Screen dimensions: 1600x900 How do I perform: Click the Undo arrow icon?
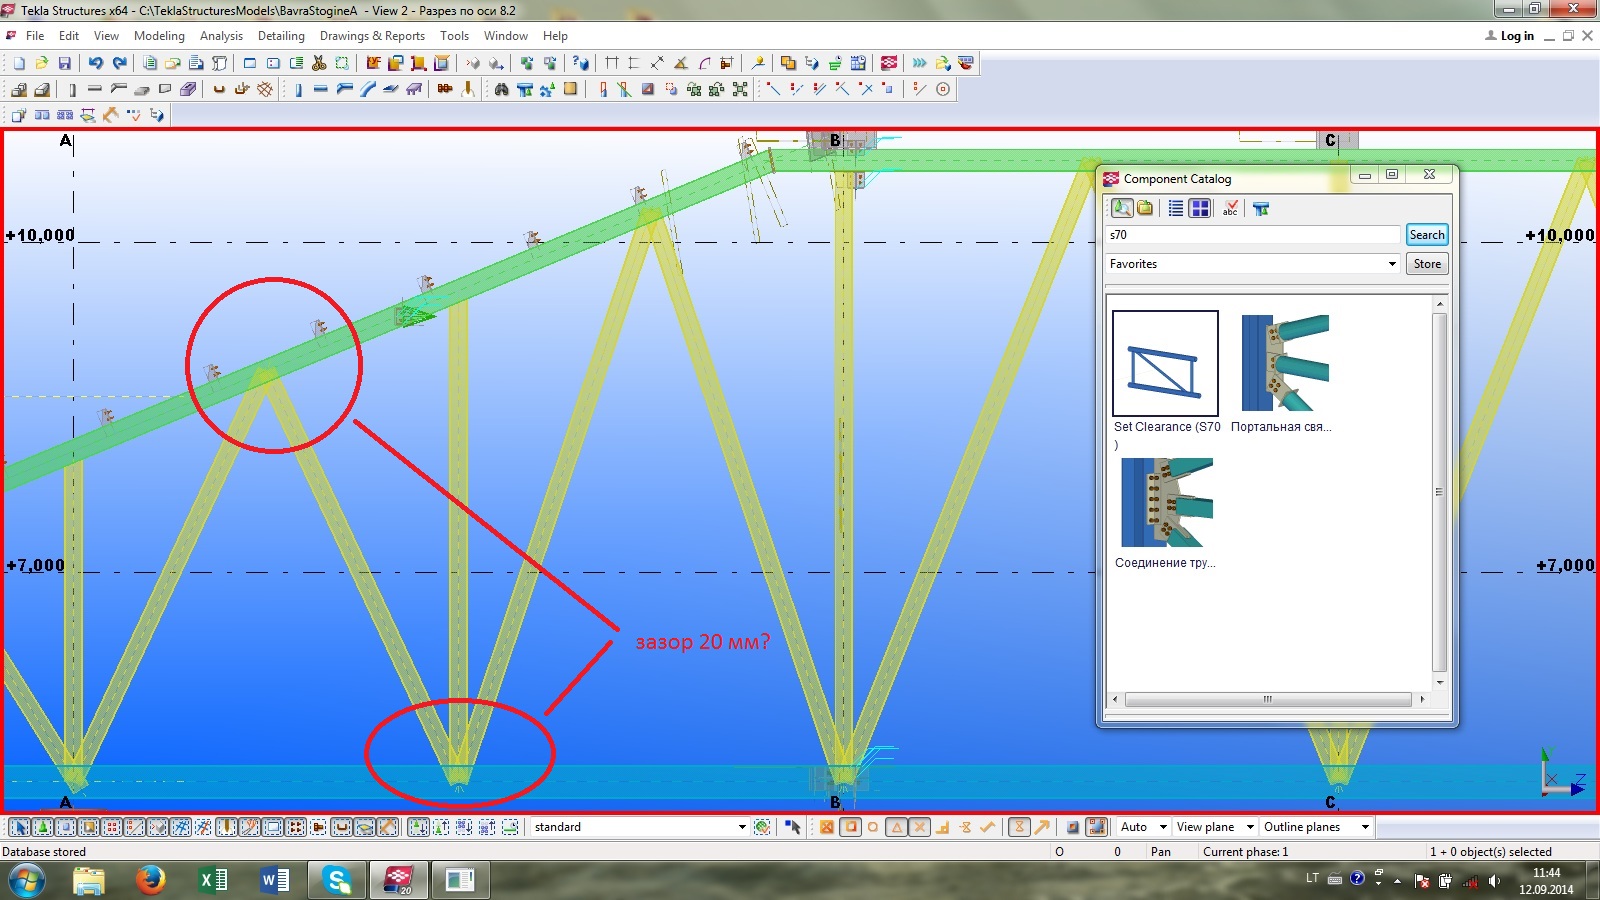click(x=95, y=63)
